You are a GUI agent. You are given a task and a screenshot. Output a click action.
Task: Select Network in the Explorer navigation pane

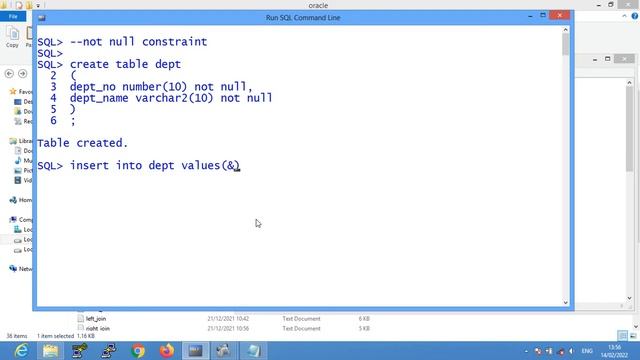(20, 269)
